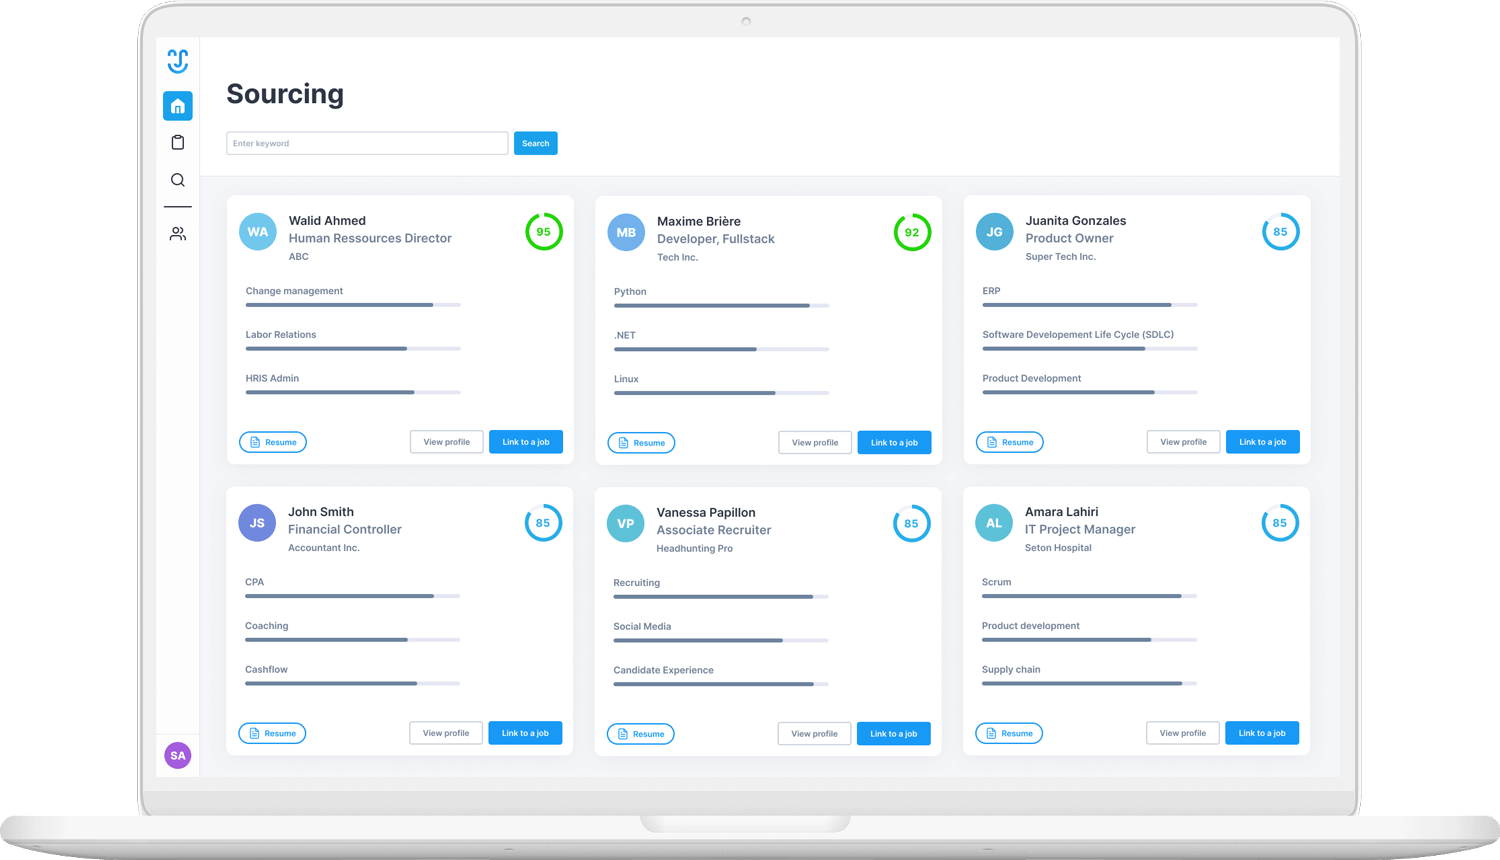Click the Python skill bar

pyautogui.click(x=721, y=306)
